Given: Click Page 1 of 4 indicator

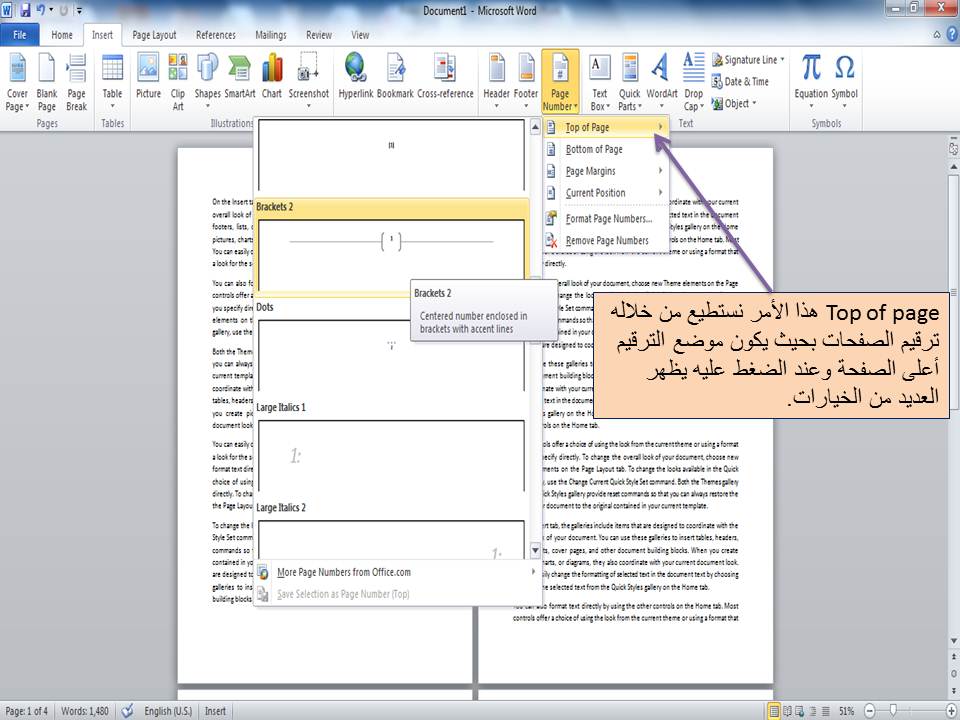Looking at the screenshot, I should 26,711.
